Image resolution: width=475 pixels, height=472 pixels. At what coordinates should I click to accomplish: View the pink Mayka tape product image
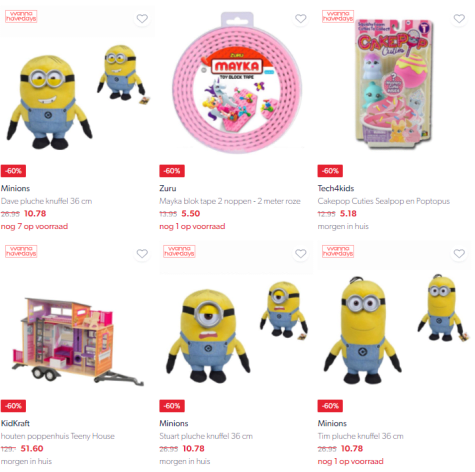click(x=237, y=83)
